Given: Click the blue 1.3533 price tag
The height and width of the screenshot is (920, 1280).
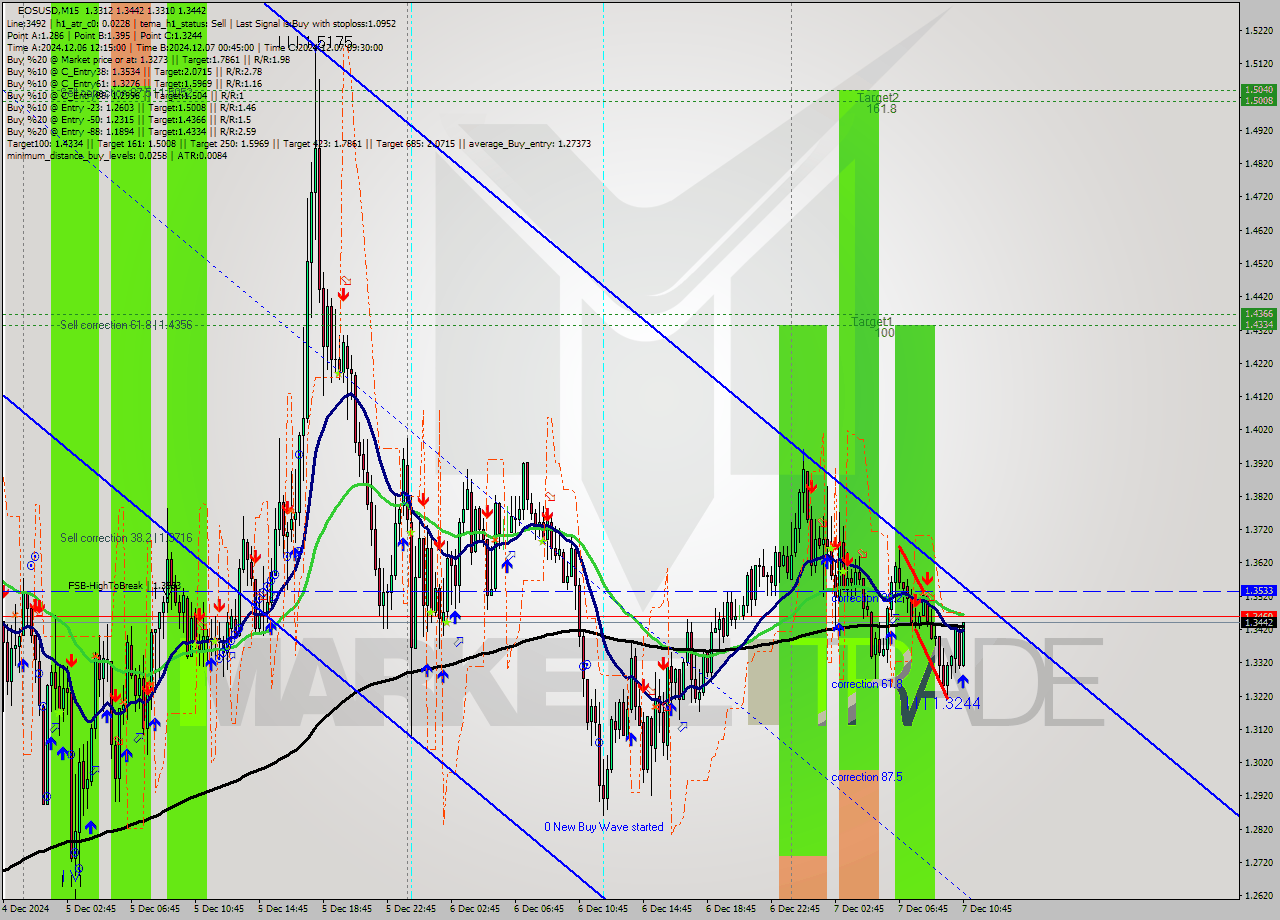Looking at the screenshot, I should click(1257, 591).
